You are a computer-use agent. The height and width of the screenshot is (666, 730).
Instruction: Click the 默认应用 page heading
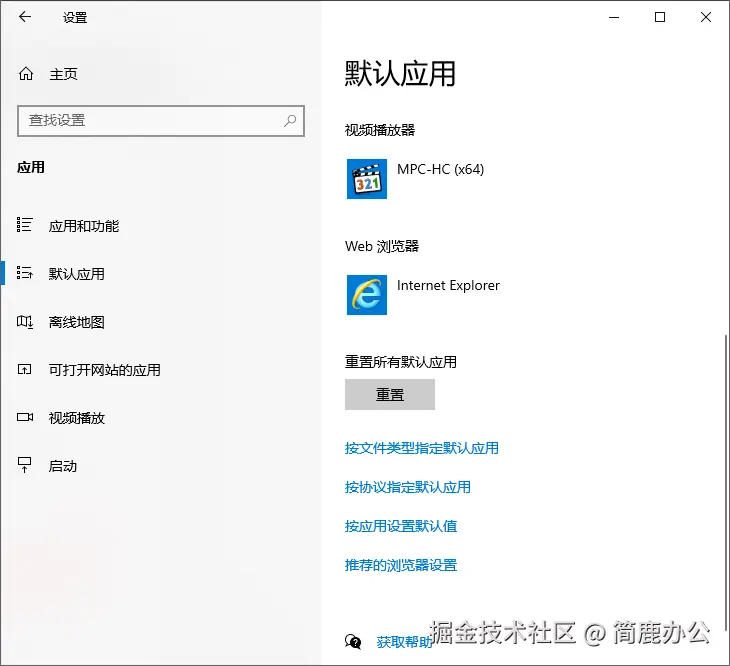click(400, 74)
